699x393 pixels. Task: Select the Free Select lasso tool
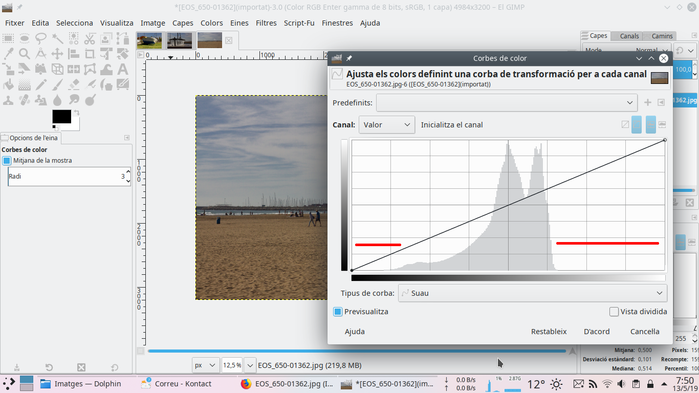pyautogui.click(x=41, y=39)
